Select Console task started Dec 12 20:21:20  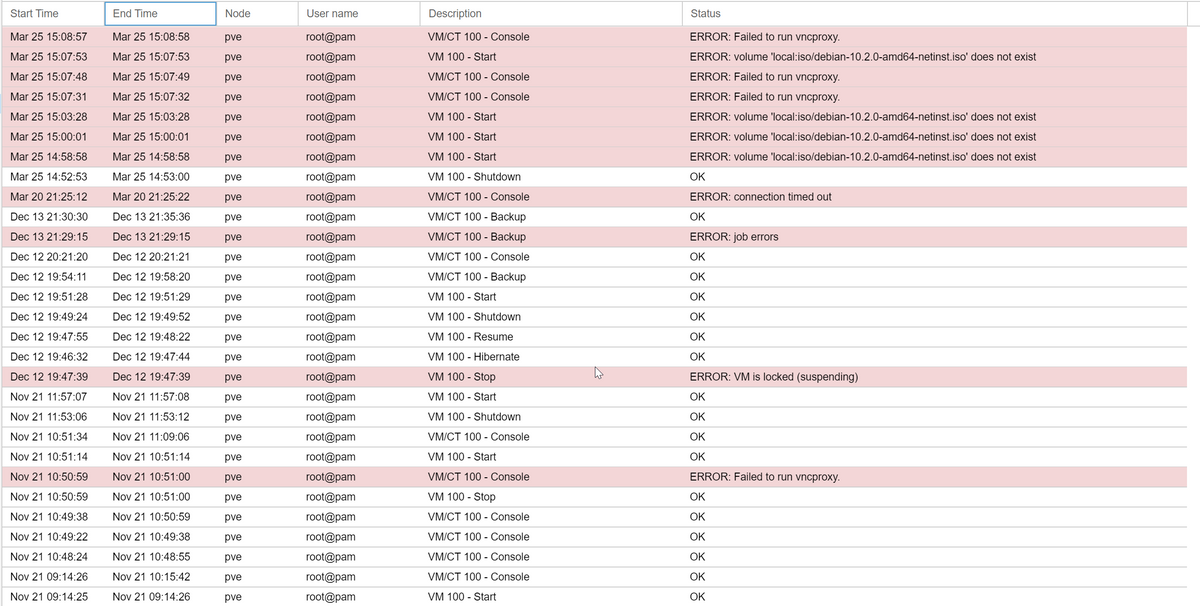coord(478,257)
